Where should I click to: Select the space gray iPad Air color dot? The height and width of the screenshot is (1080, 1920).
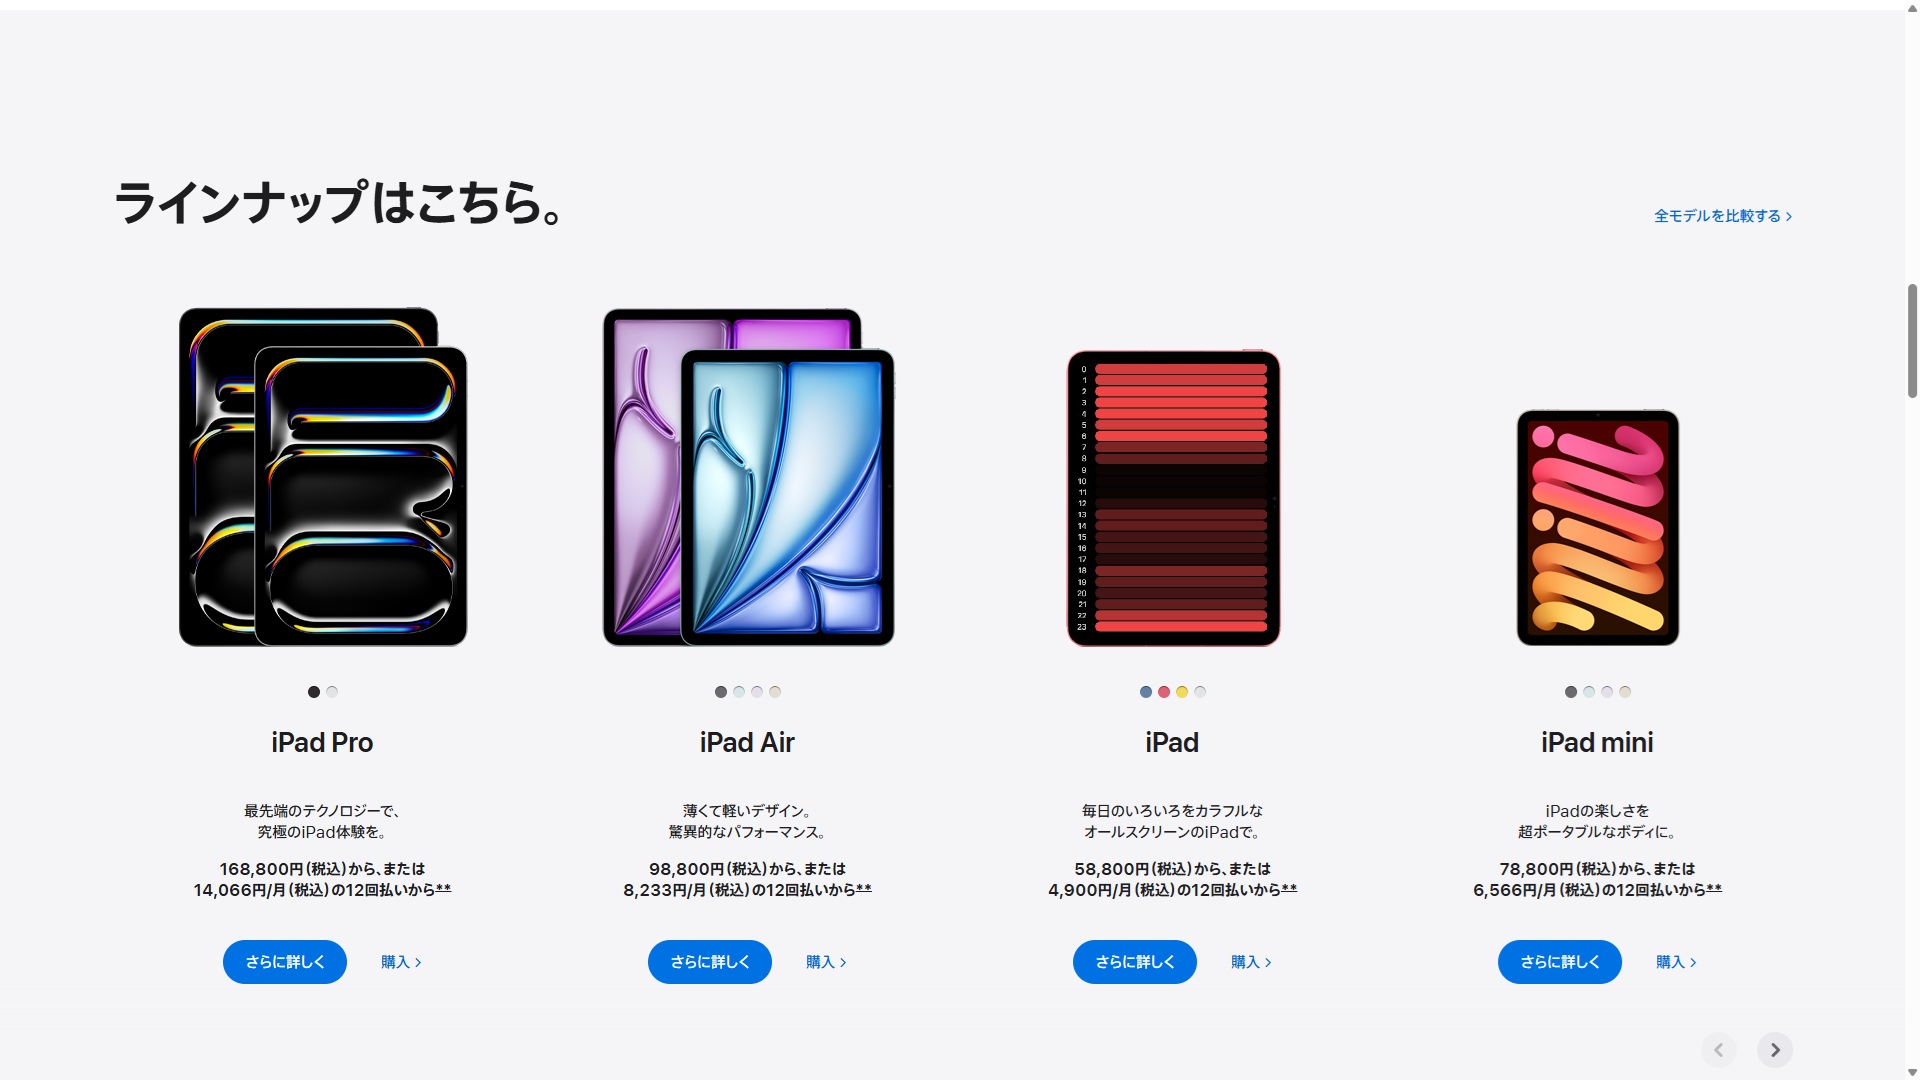point(721,692)
